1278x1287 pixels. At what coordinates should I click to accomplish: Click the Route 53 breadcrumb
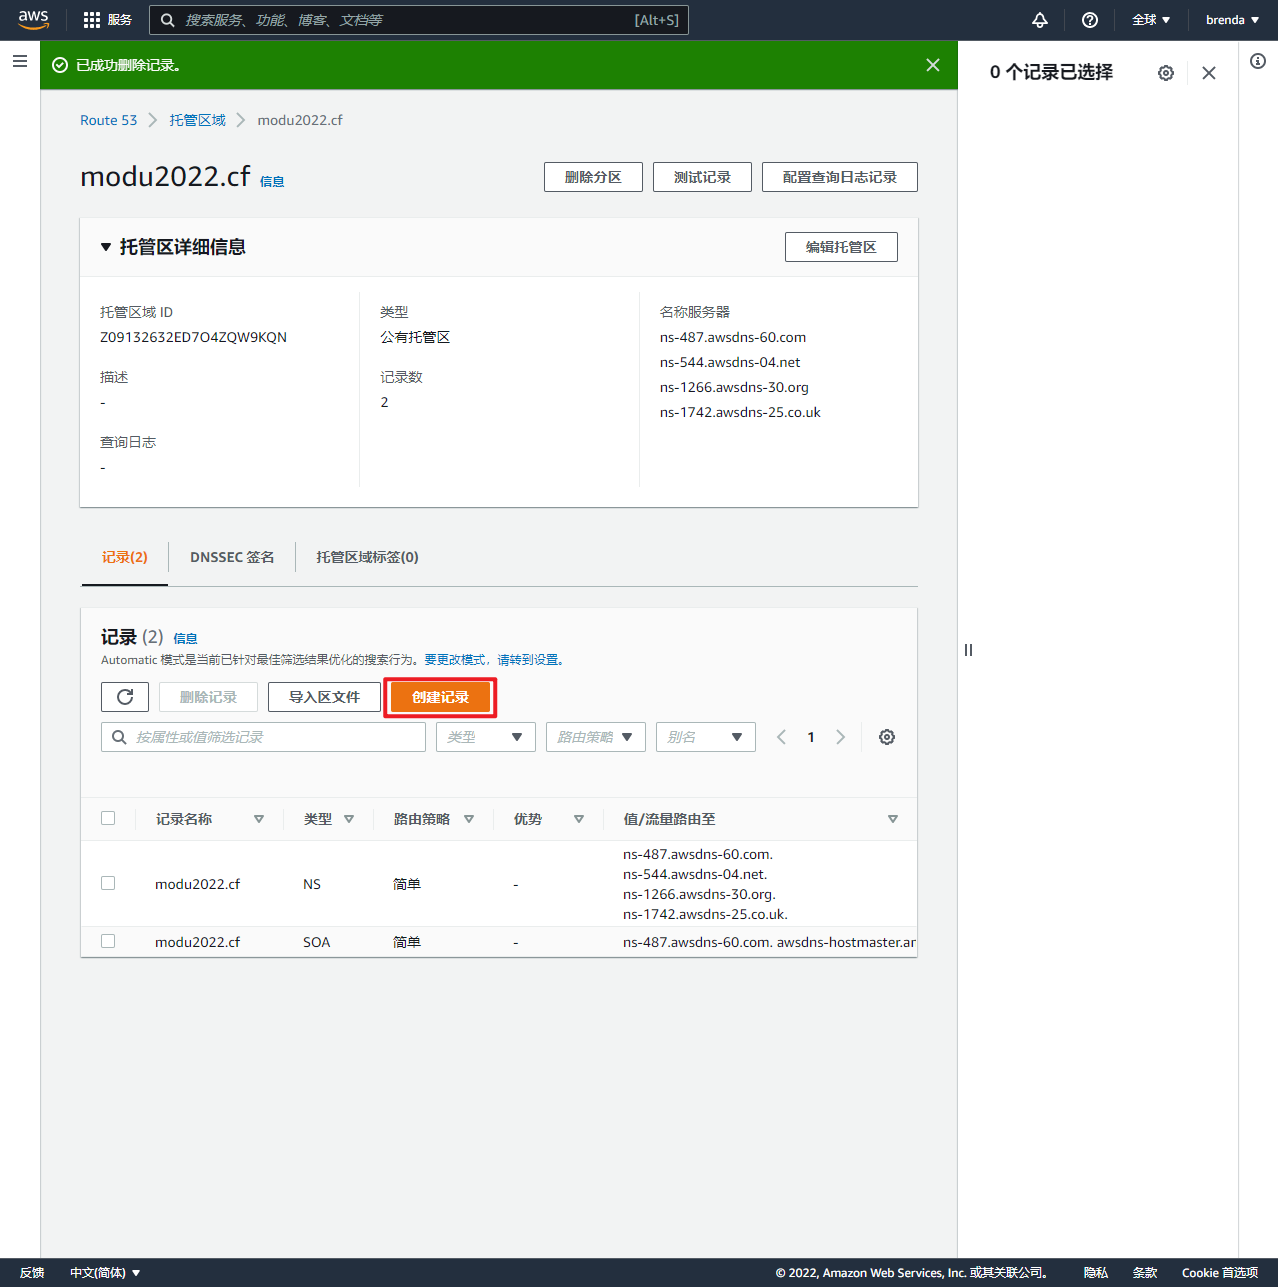point(109,120)
